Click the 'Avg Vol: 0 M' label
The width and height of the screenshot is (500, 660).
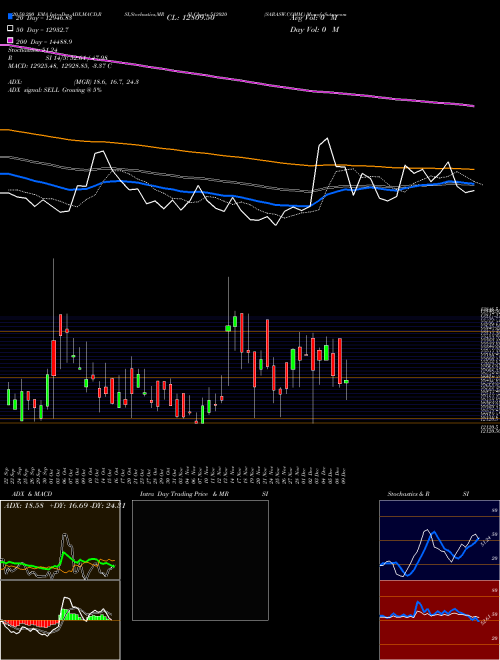[314, 18]
